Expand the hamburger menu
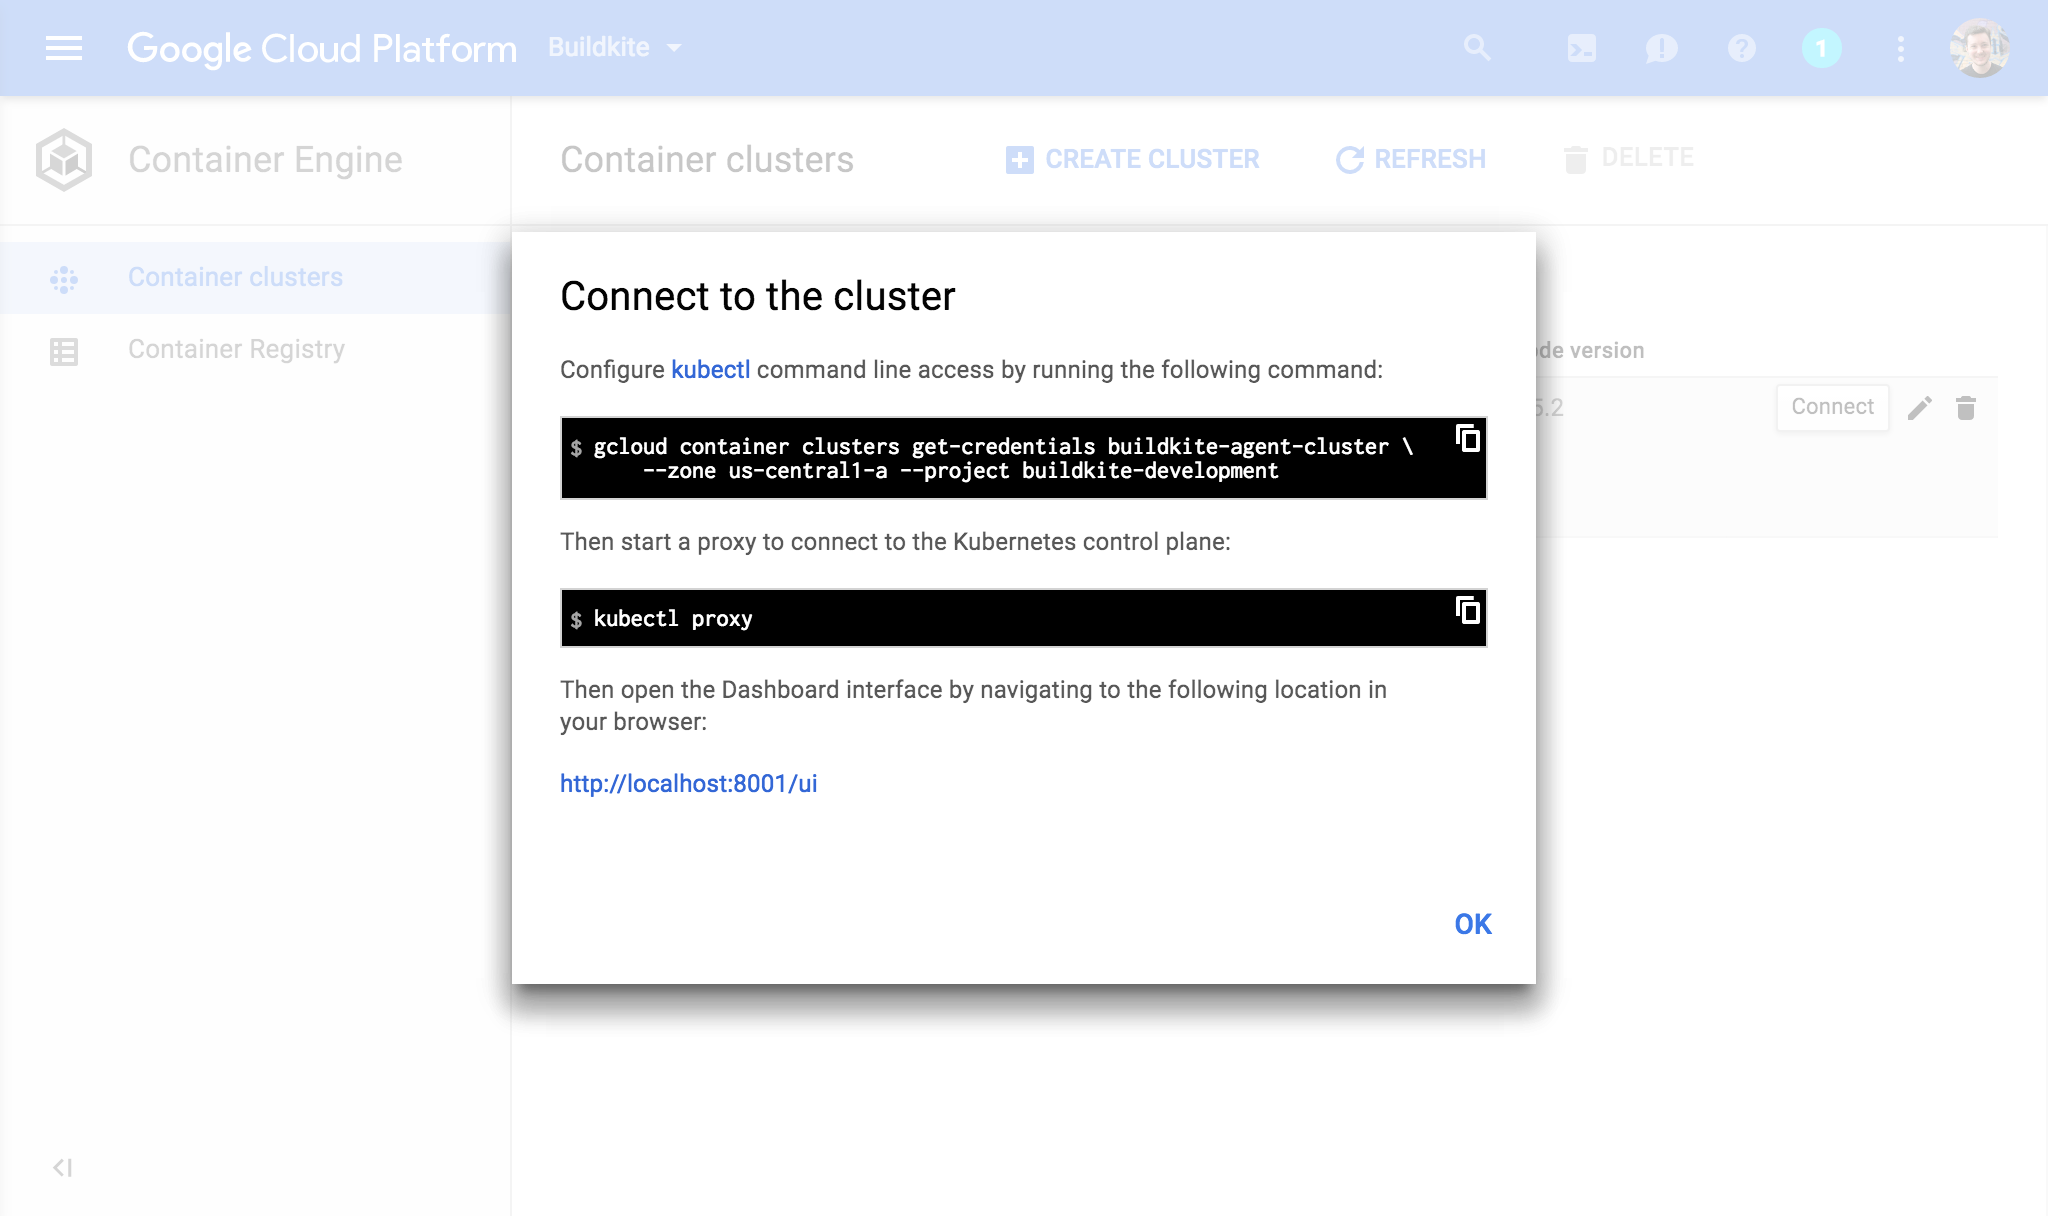The image size is (2048, 1216). pos(64,48)
